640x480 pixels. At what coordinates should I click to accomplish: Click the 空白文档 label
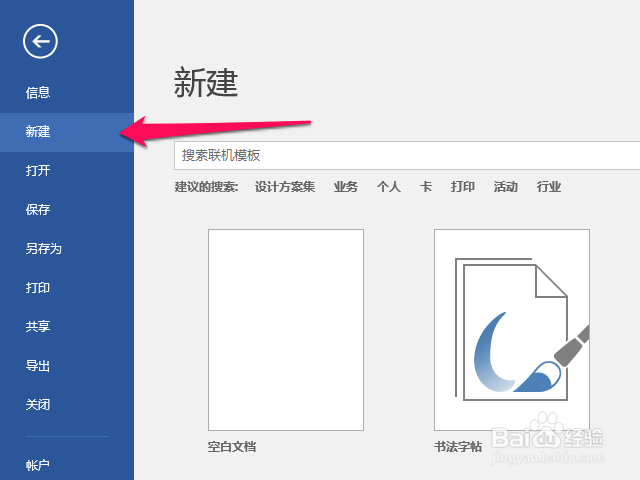[x=232, y=447]
